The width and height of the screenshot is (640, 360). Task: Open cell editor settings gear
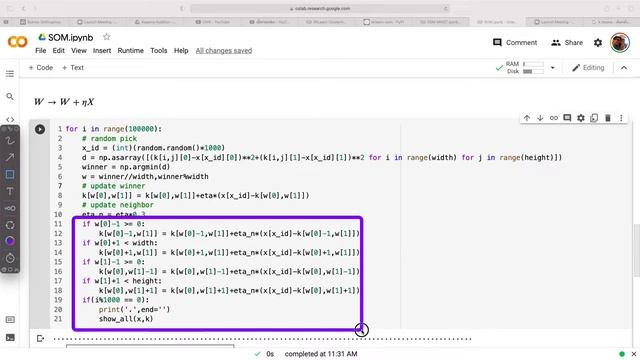[x=581, y=118]
